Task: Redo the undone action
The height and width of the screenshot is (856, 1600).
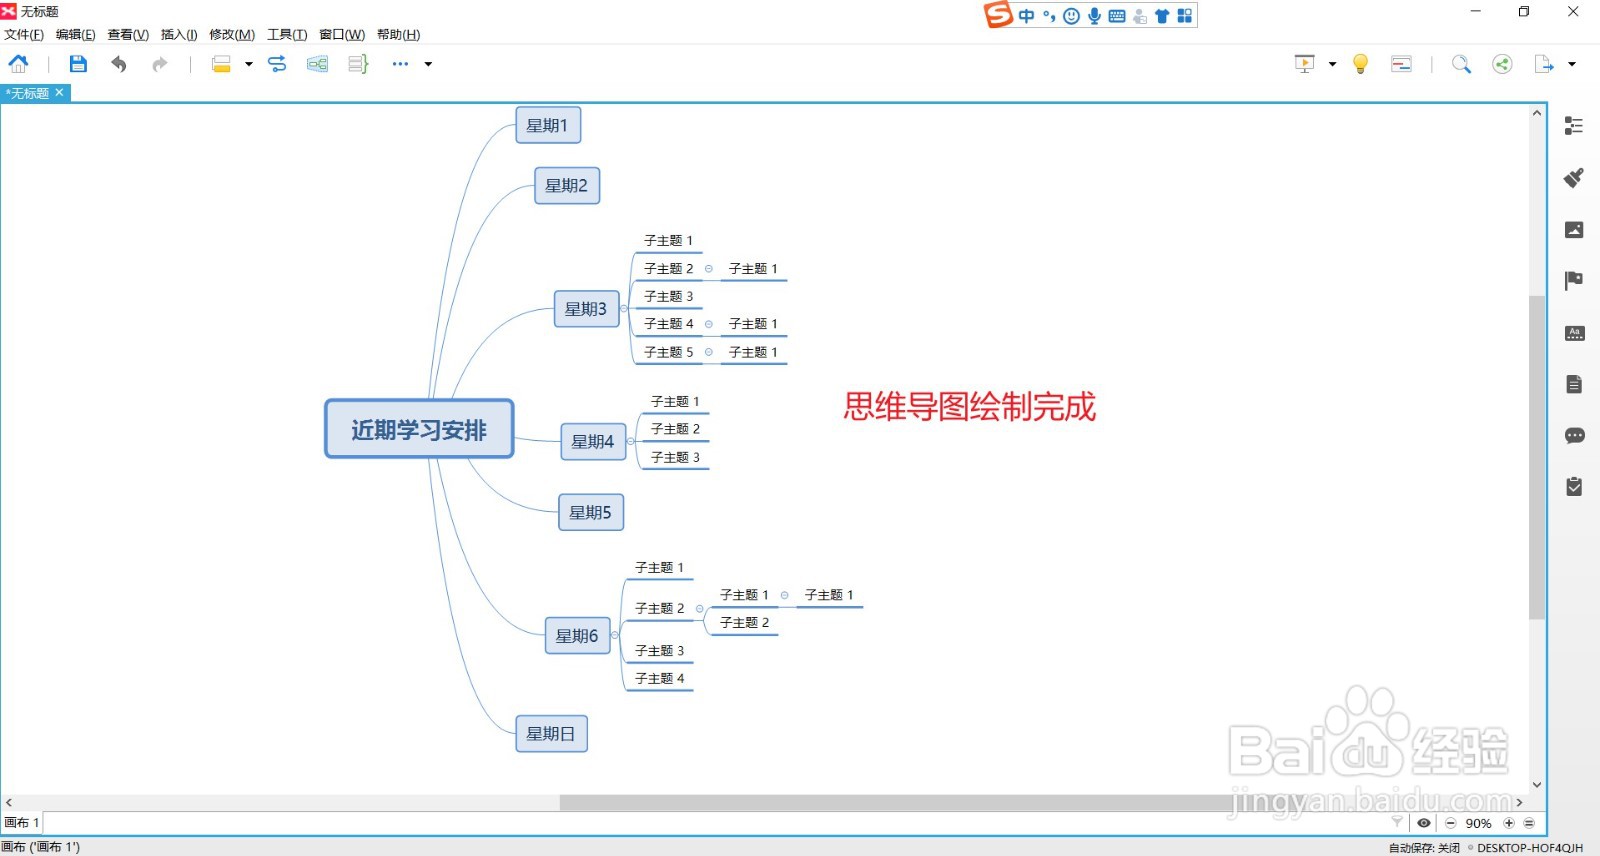Action: (x=159, y=64)
